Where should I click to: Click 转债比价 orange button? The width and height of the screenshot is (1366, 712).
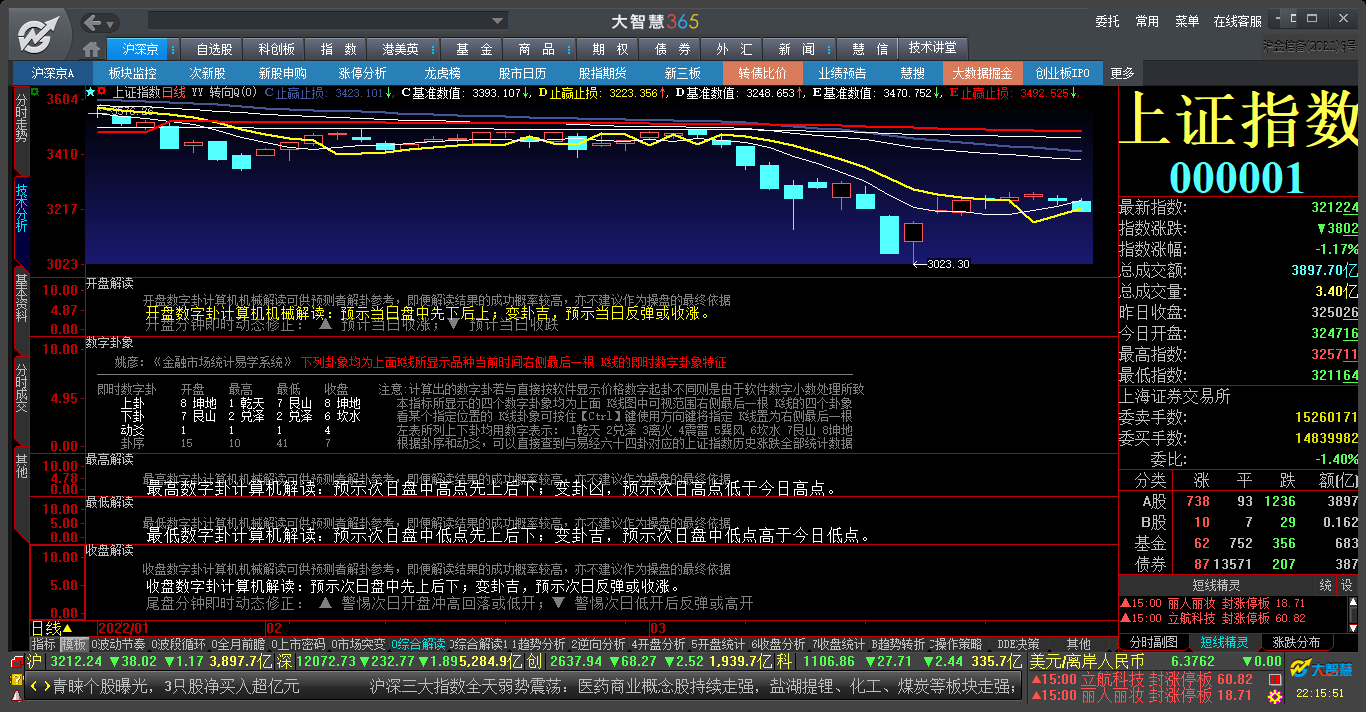pos(762,73)
